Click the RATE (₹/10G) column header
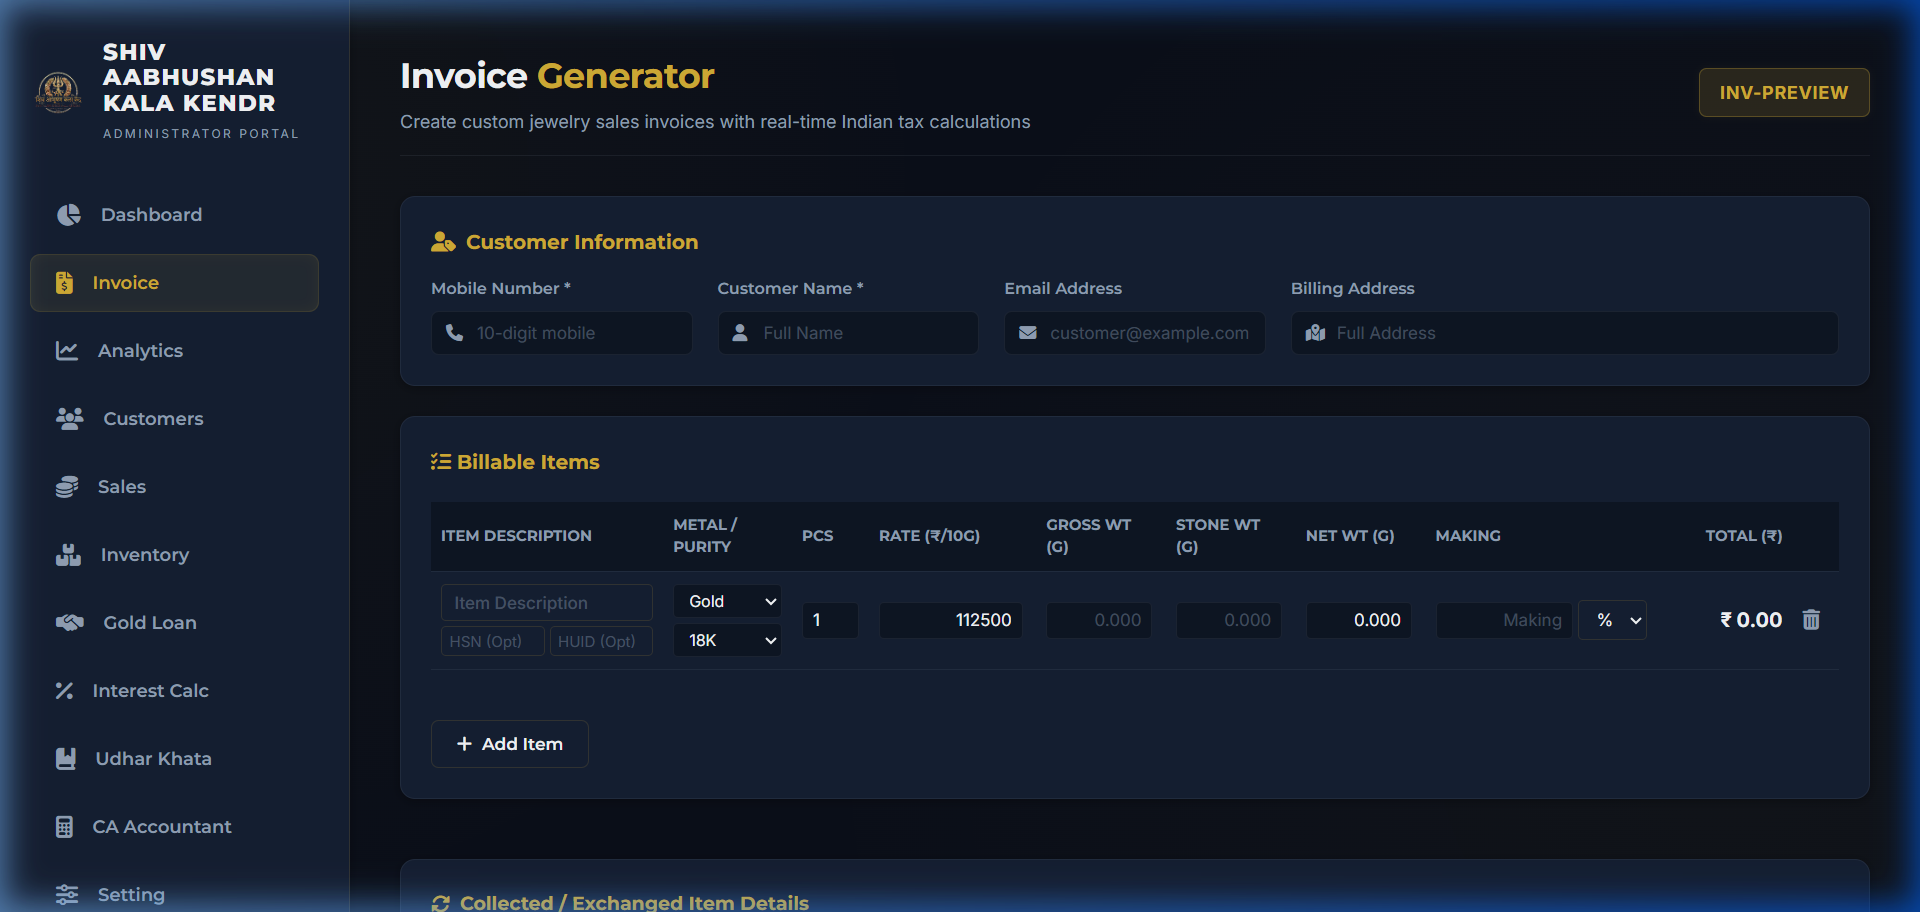Viewport: 1920px width, 912px height. 929,536
